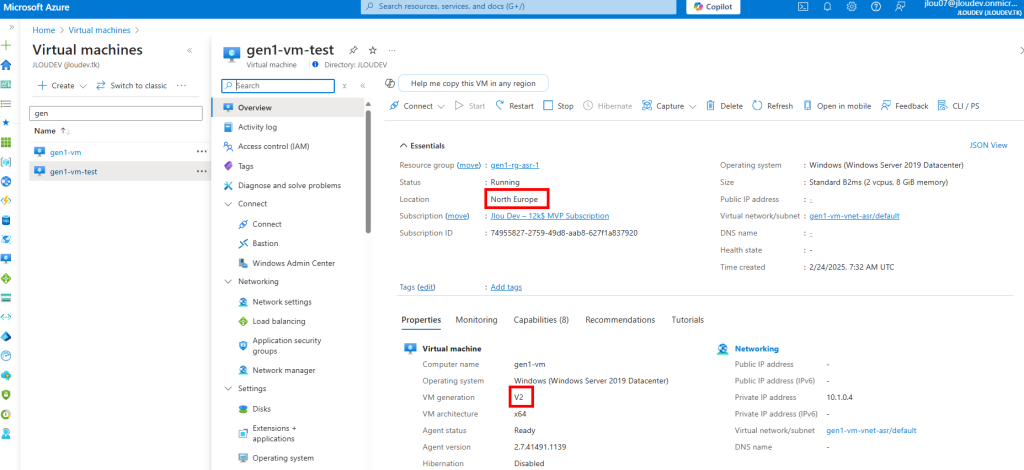Screen dimensions: 1024x470
Task: Delete the virtual machine
Action: (x=724, y=106)
